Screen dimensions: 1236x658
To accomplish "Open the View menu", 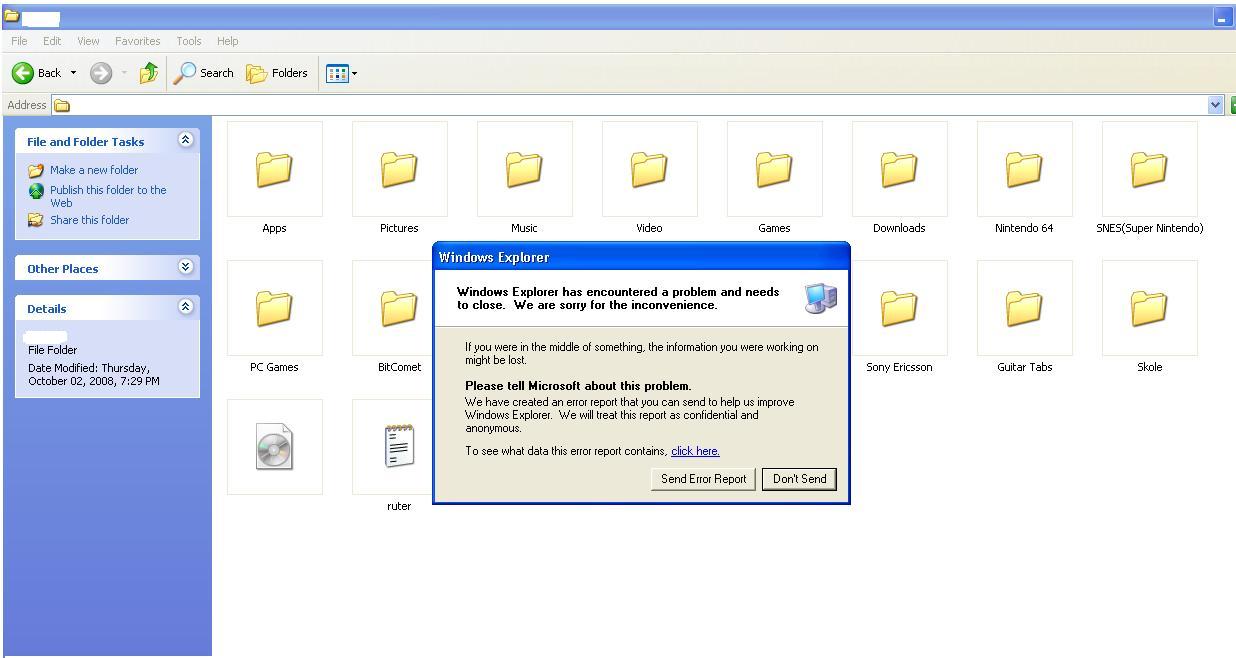I will tap(88, 41).
